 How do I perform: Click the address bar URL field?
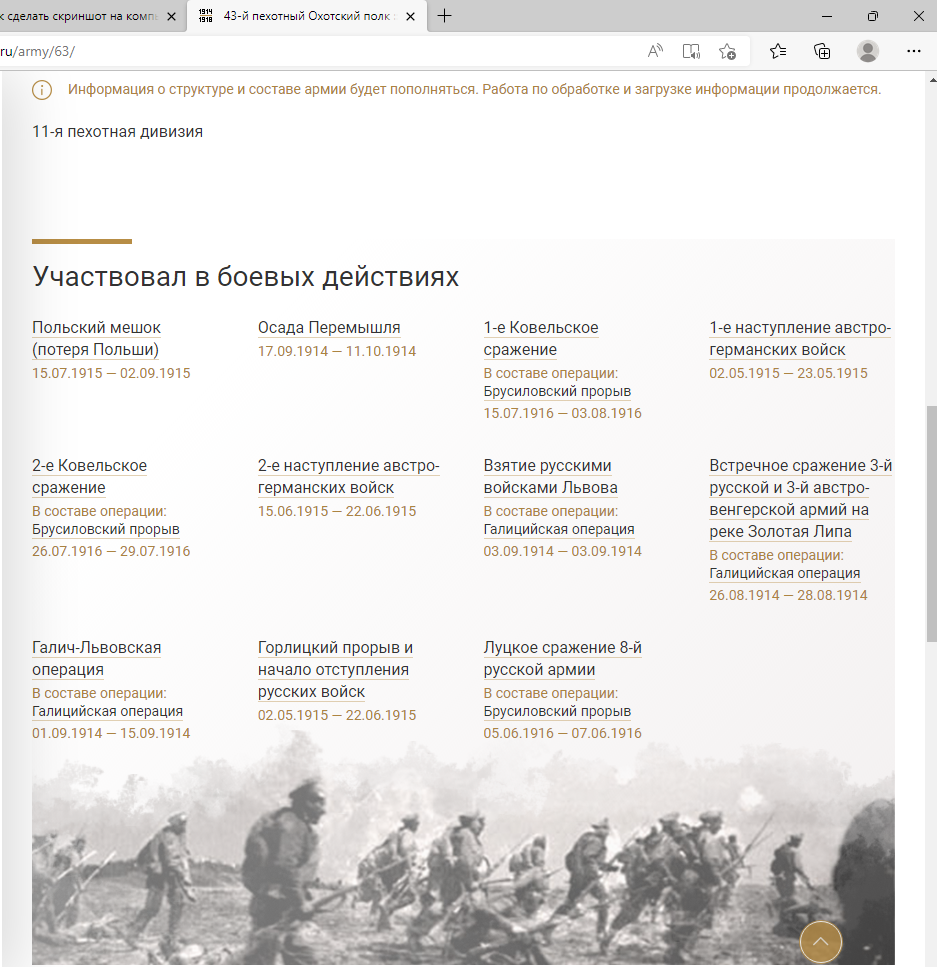point(300,51)
